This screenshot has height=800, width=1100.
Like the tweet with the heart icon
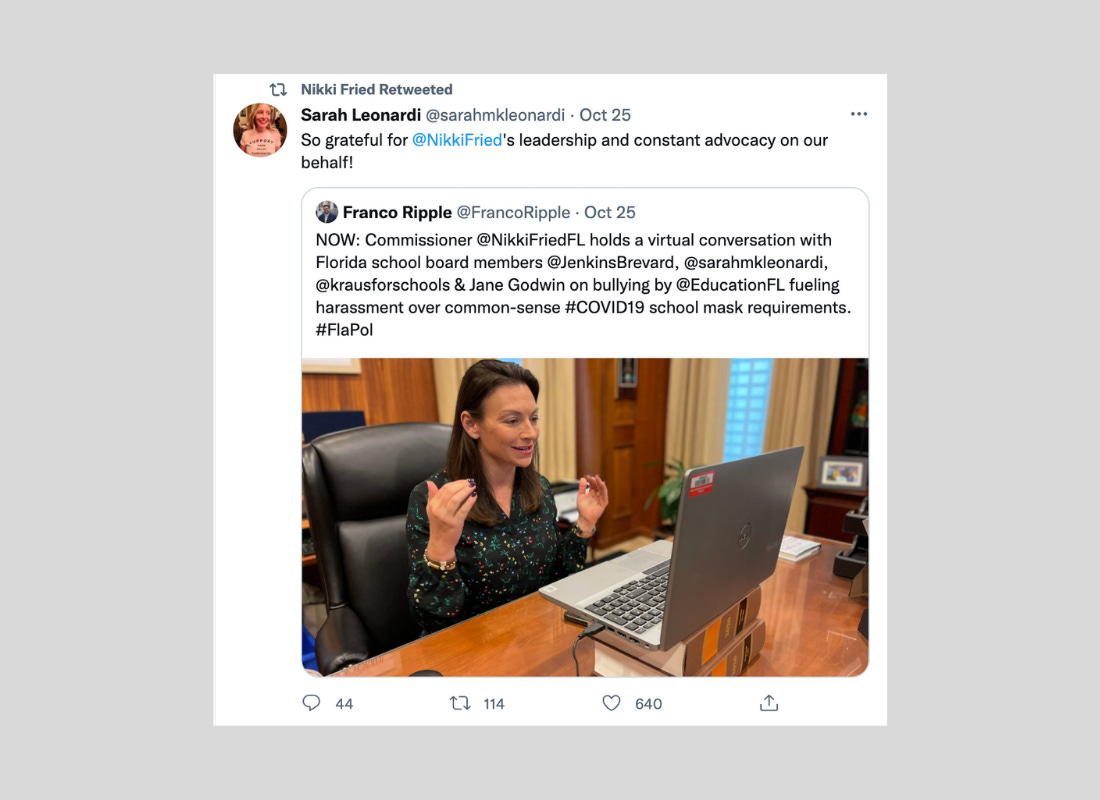[x=612, y=703]
